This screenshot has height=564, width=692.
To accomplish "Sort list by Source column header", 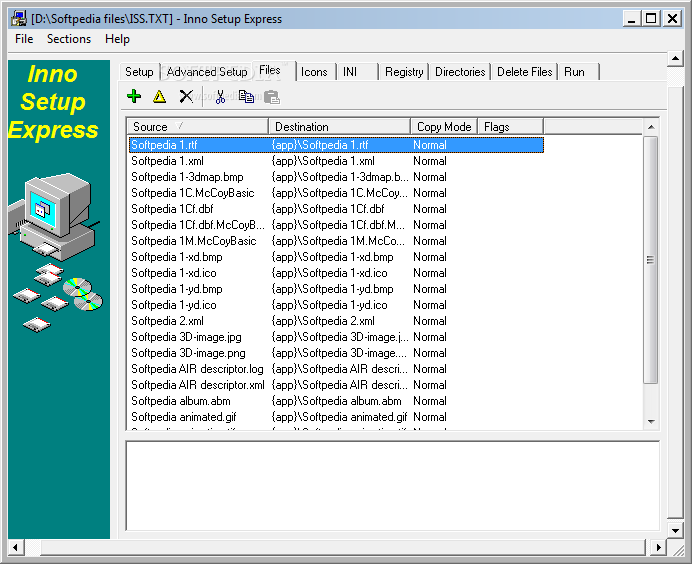I will 198,127.
